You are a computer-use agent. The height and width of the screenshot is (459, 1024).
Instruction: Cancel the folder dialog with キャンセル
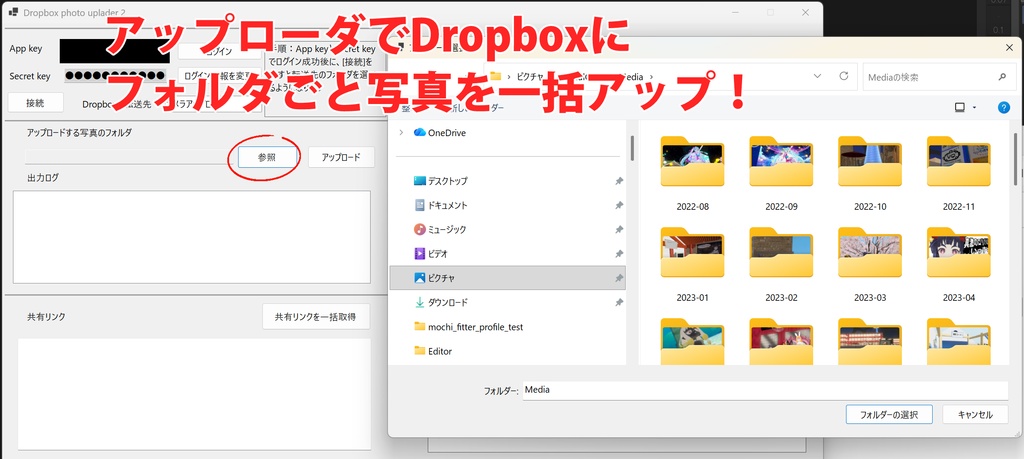click(x=976, y=415)
